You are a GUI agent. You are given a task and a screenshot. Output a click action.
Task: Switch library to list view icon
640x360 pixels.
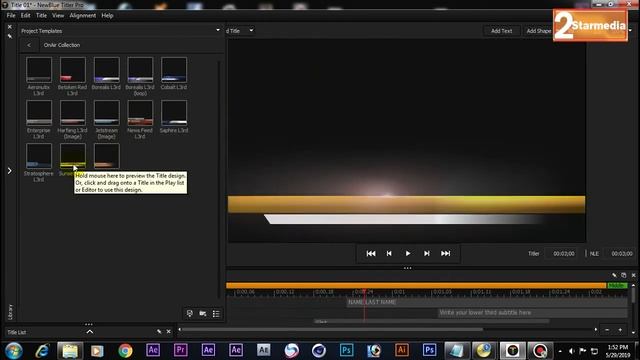216,313
